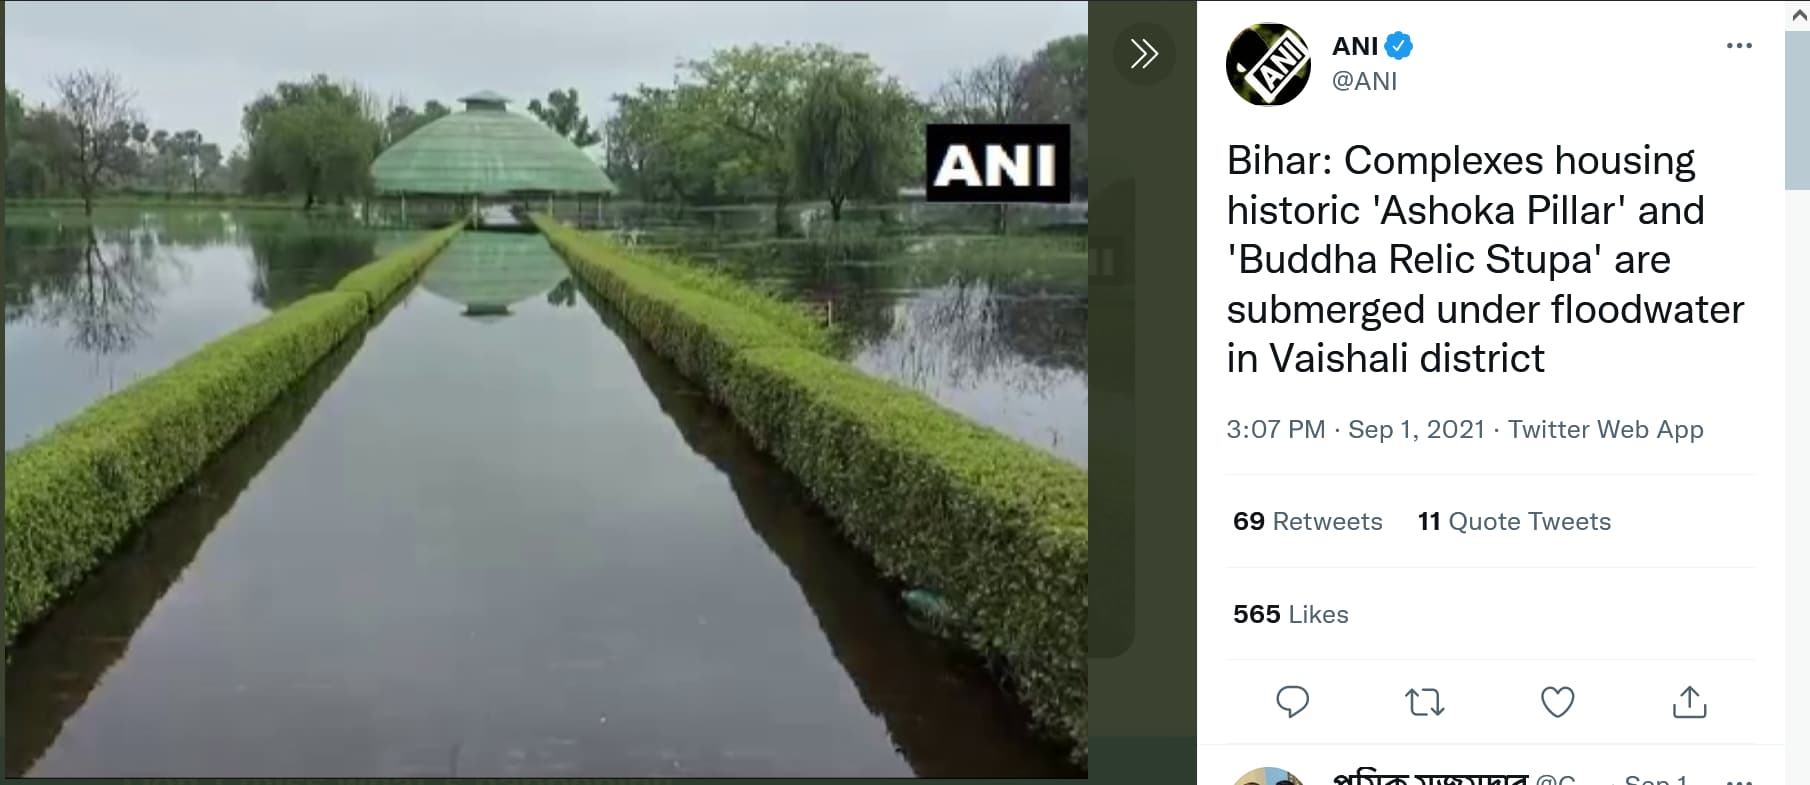The image size is (1810, 785).
Task: Collapse the sidebar with double-chevron icon
Action: 1144,53
